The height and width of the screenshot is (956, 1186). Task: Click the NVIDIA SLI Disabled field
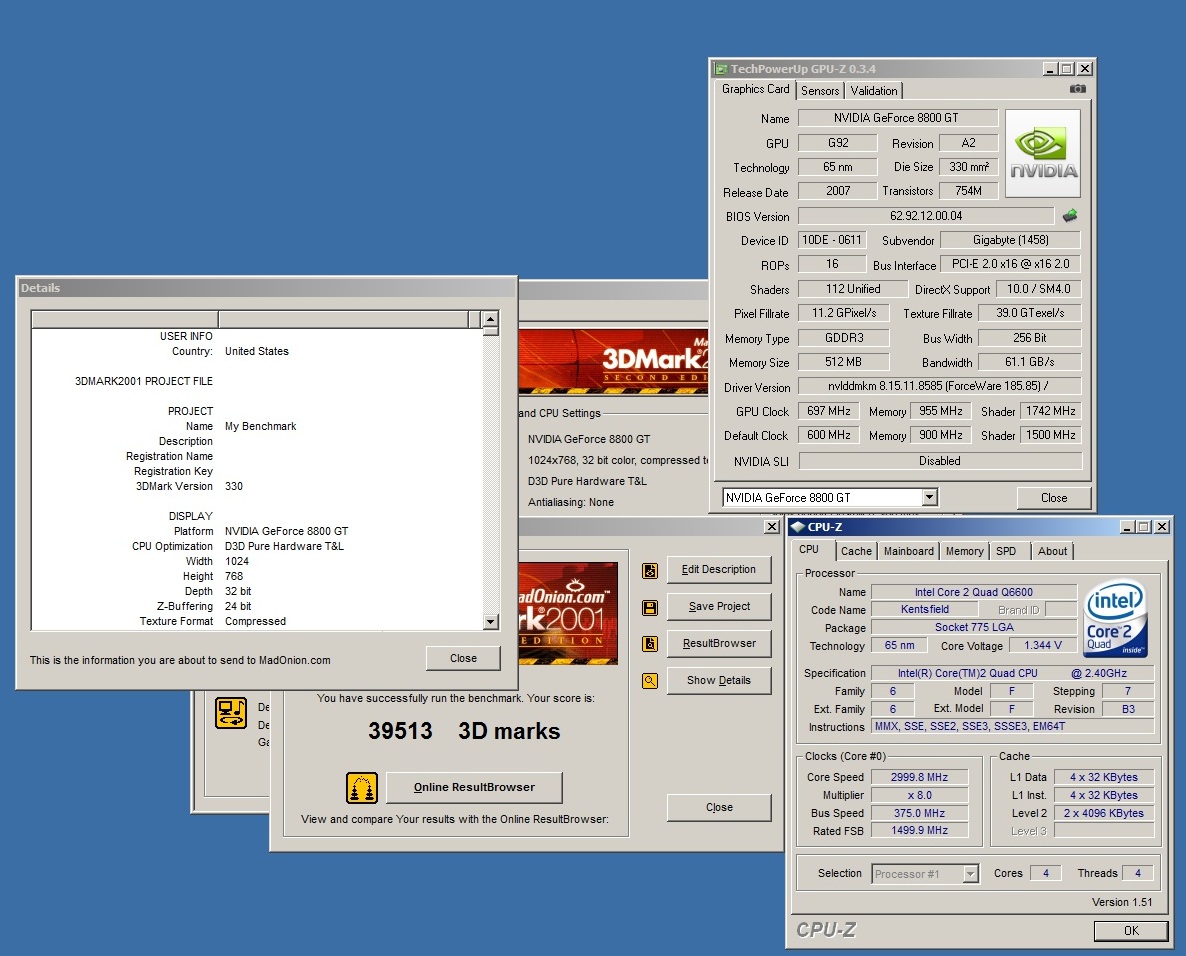940,461
